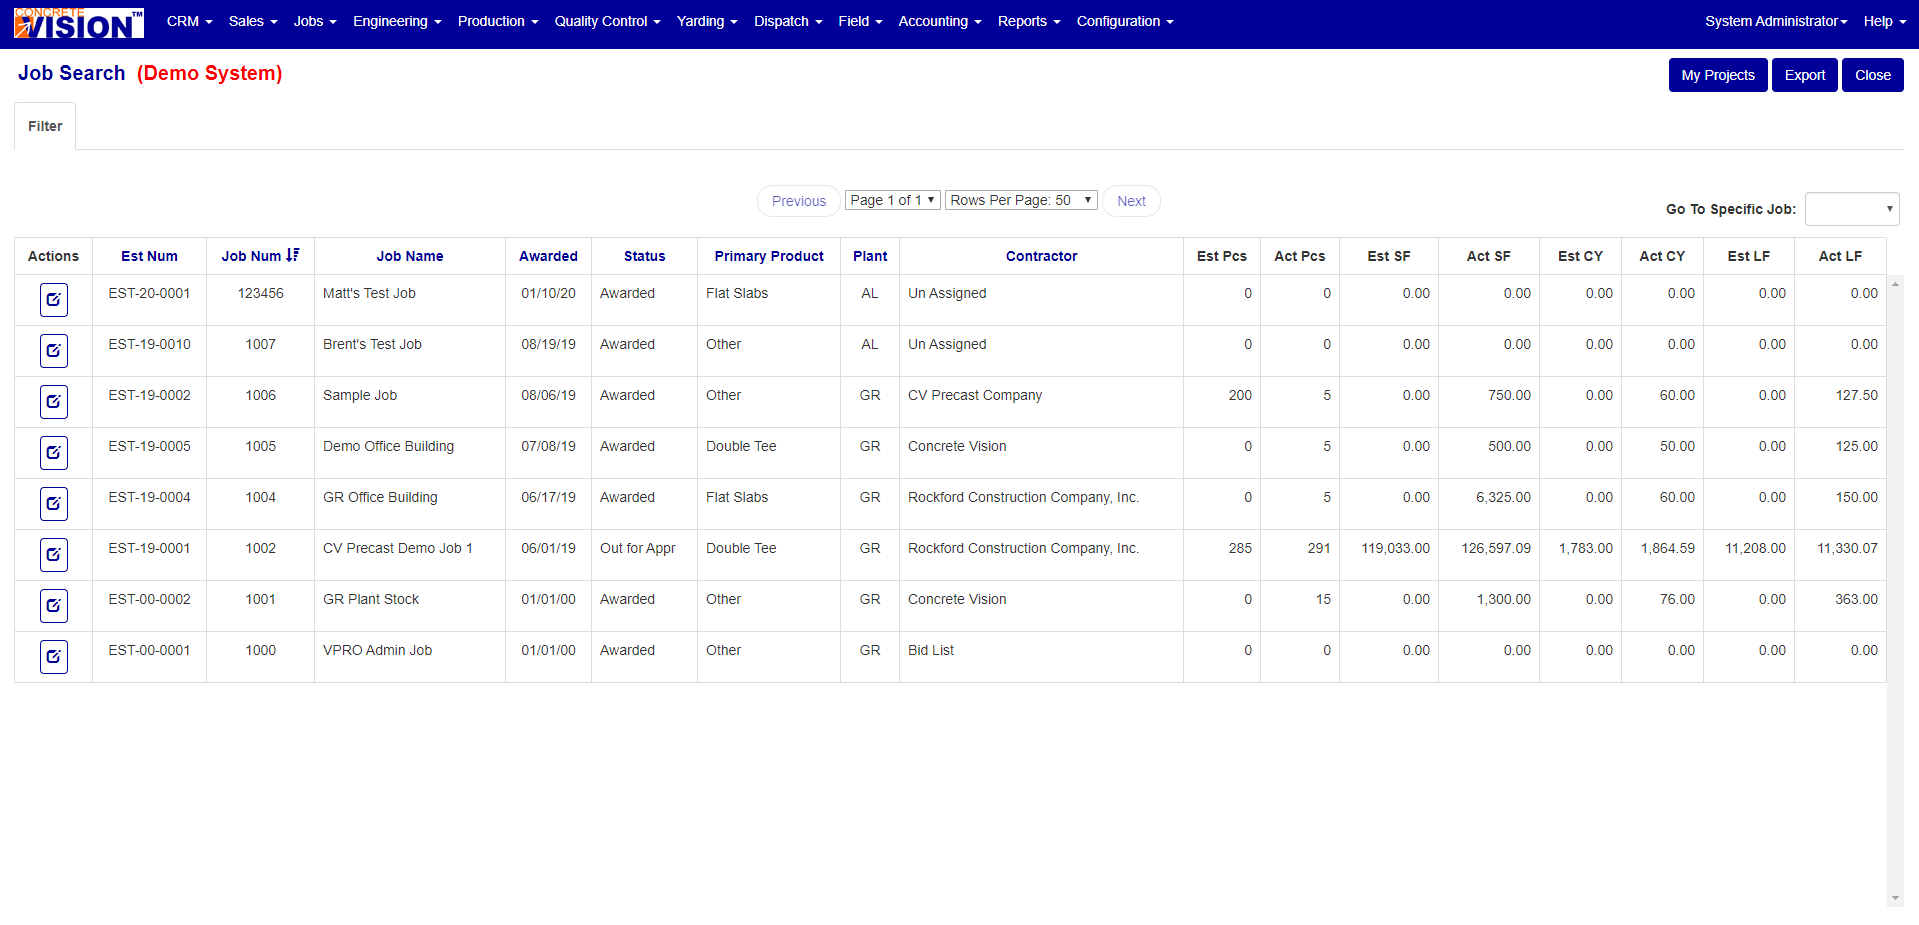Click the My Projects button
The image size is (1919, 925).
(1718, 75)
